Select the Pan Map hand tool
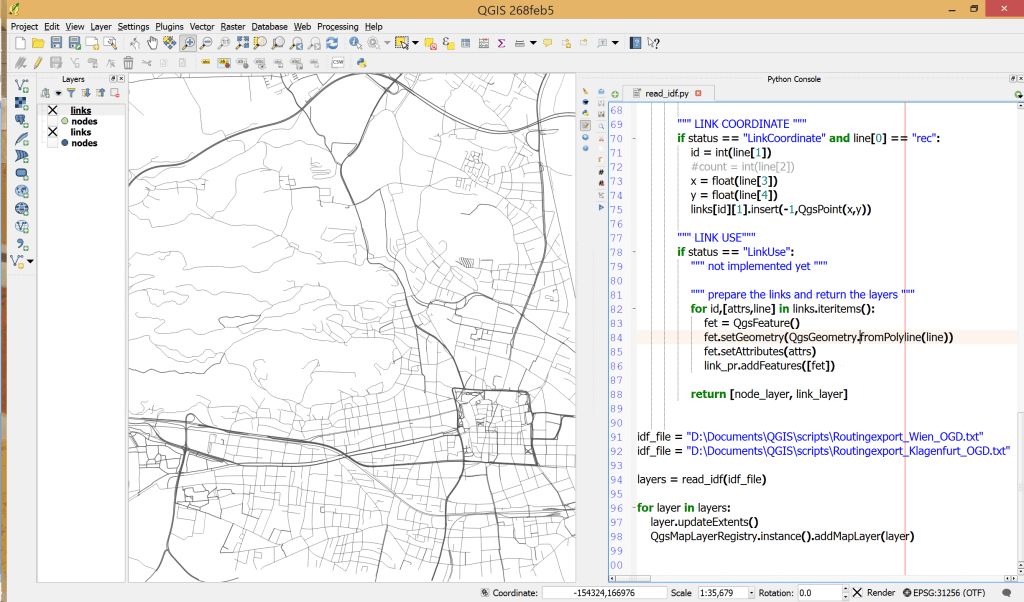The width and height of the screenshot is (1024, 602). pyautogui.click(x=153, y=43)
